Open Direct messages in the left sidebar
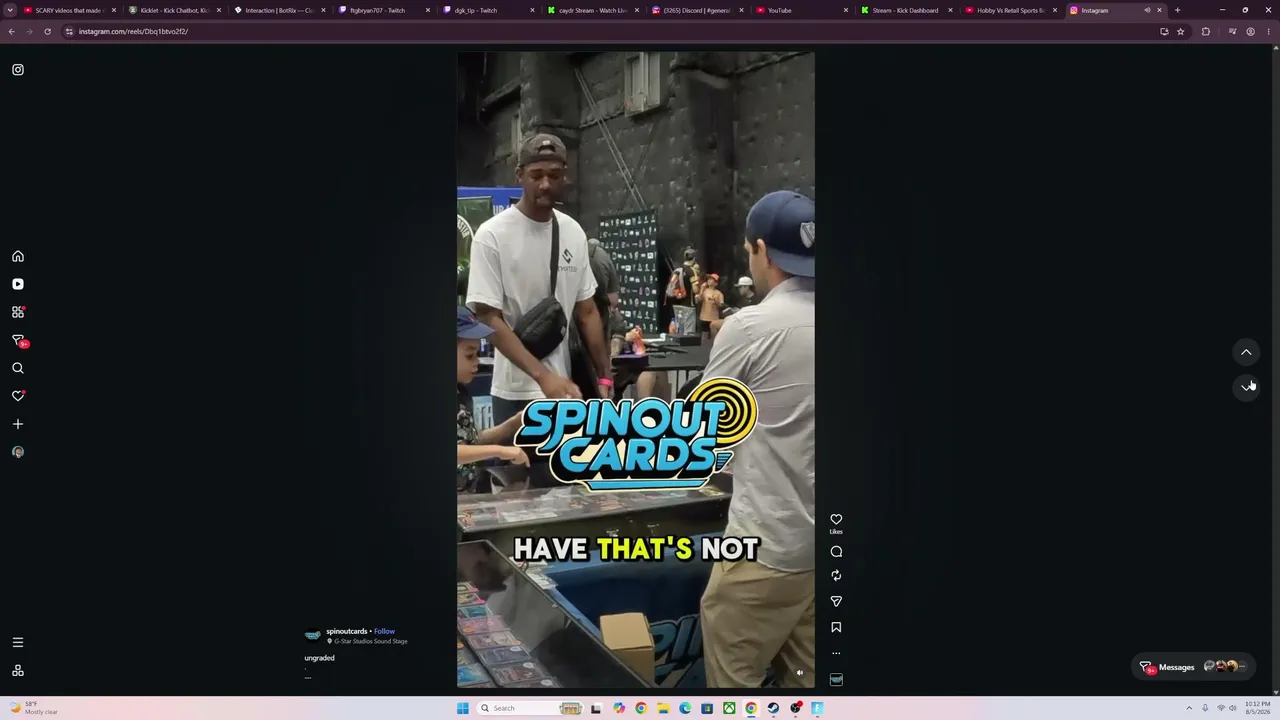Image resolution: width=1280 pixels, height=720 pixels. tap(18, 340)
